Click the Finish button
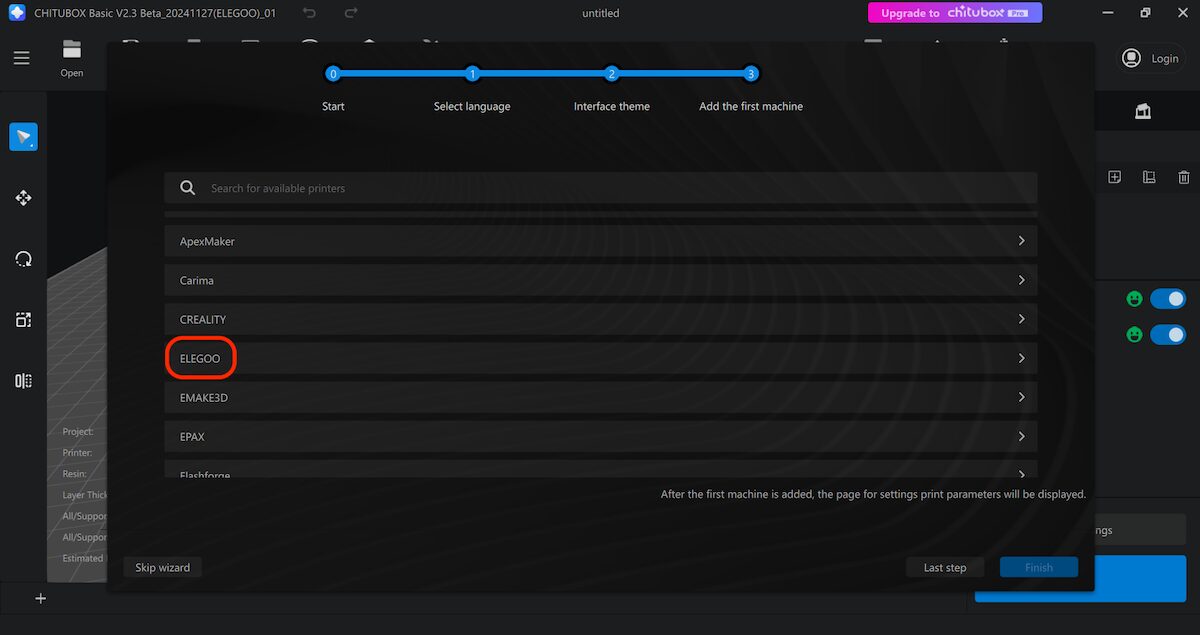Image resolution: width=1200 pixels, height=635 pixels. pyautogui.click(x=1039, y=567)
